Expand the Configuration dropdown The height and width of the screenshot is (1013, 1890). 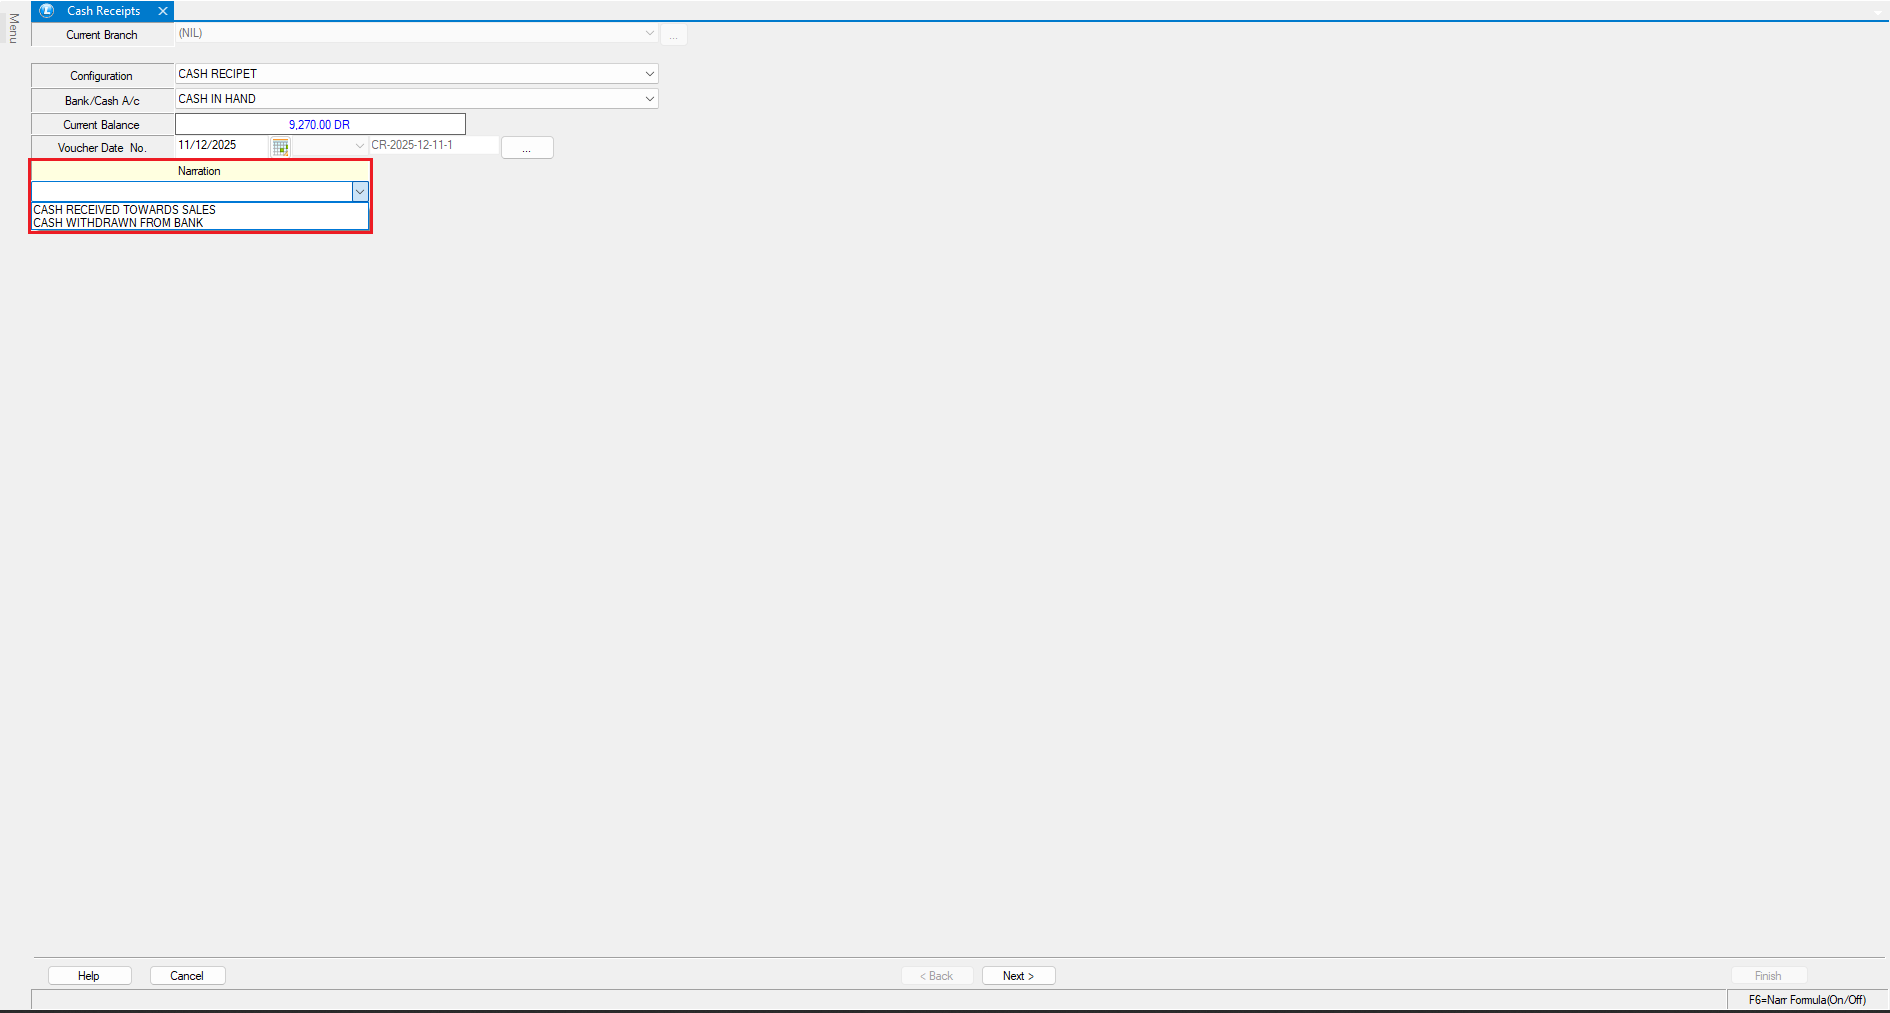pos(649,74)
